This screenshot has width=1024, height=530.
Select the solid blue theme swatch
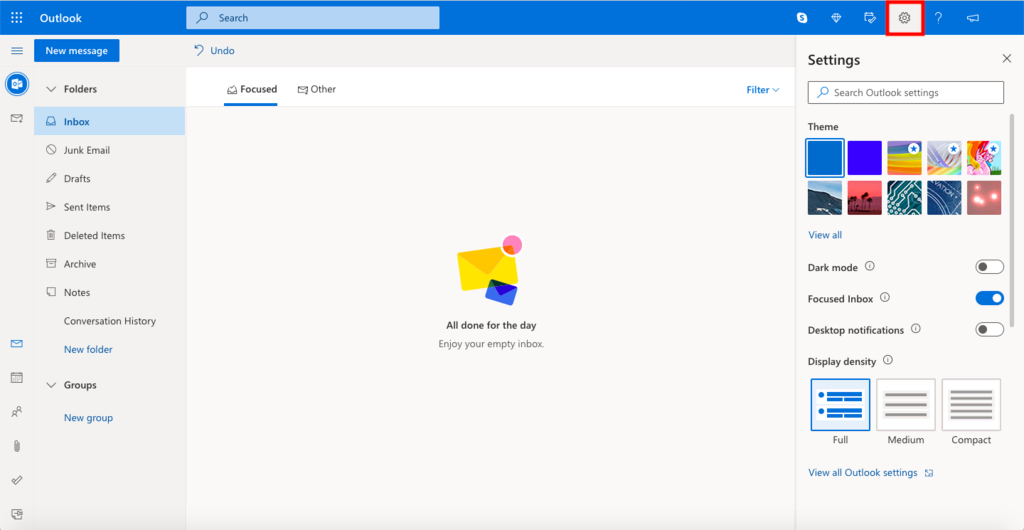(x=825, y=158)
